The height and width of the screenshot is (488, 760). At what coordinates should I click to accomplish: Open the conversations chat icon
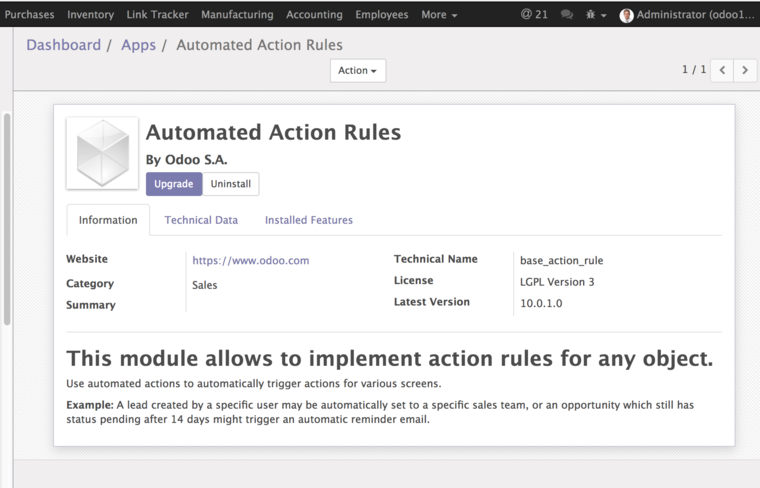coord(567,15)
